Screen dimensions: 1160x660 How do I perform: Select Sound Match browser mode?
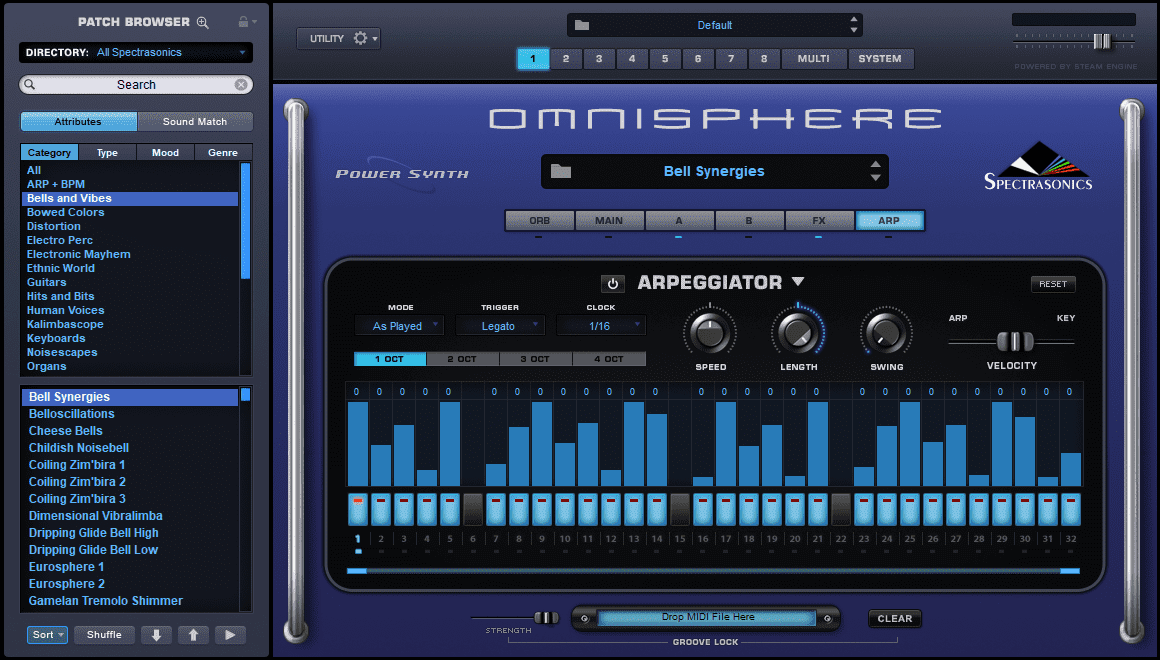tap(195, 121)
